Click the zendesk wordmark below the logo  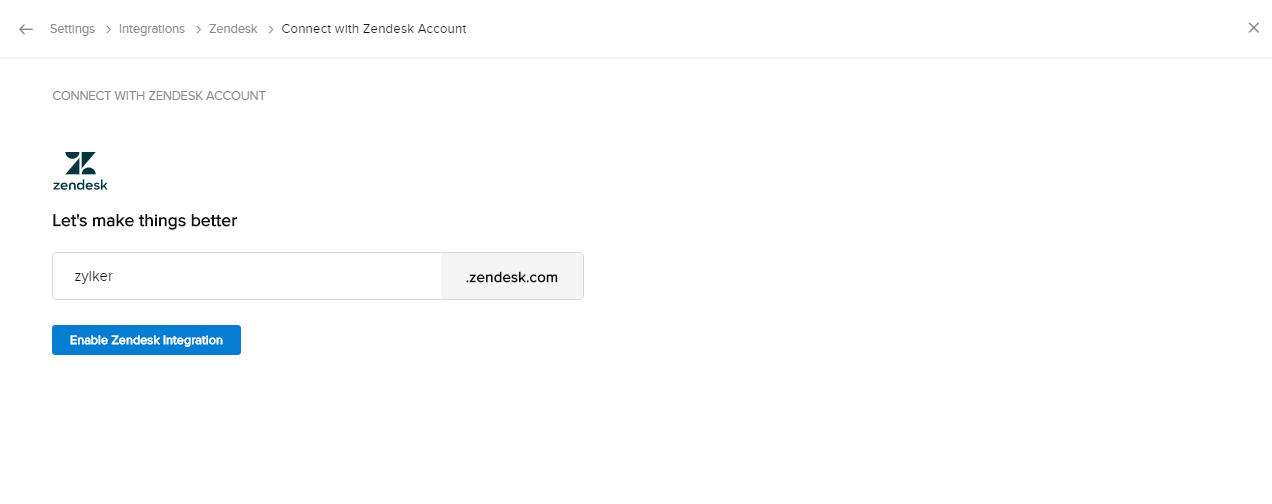[80, 185]
